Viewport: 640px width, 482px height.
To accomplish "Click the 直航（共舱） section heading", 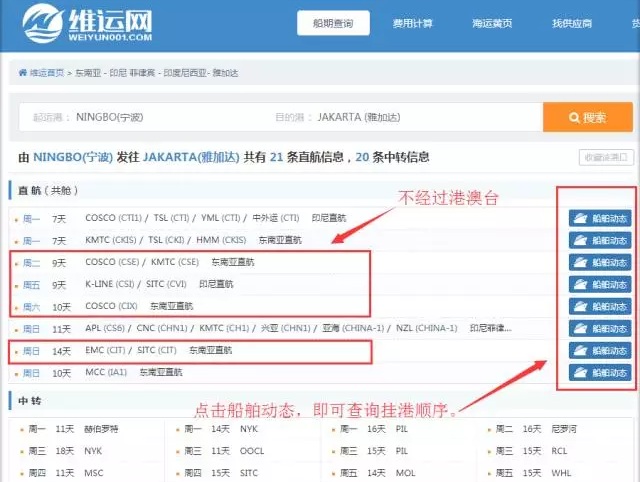I will pyautogui.click(x=48, y=191).
